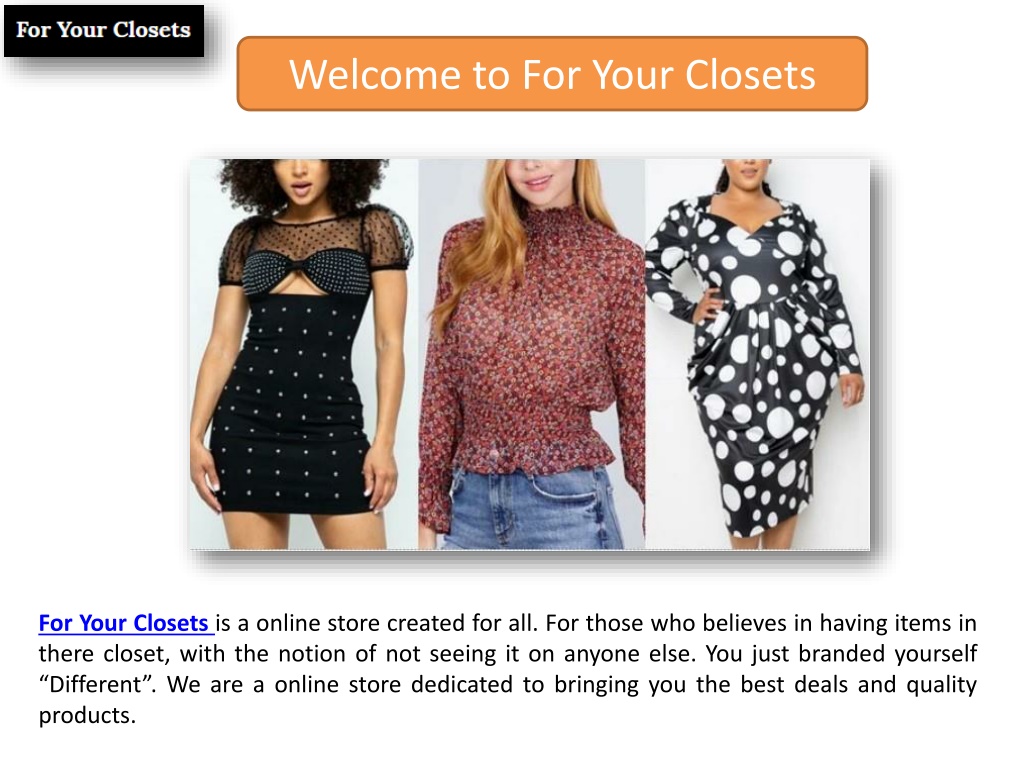
Task: Click the word "products." ending the paragraph
Action: 88,716
